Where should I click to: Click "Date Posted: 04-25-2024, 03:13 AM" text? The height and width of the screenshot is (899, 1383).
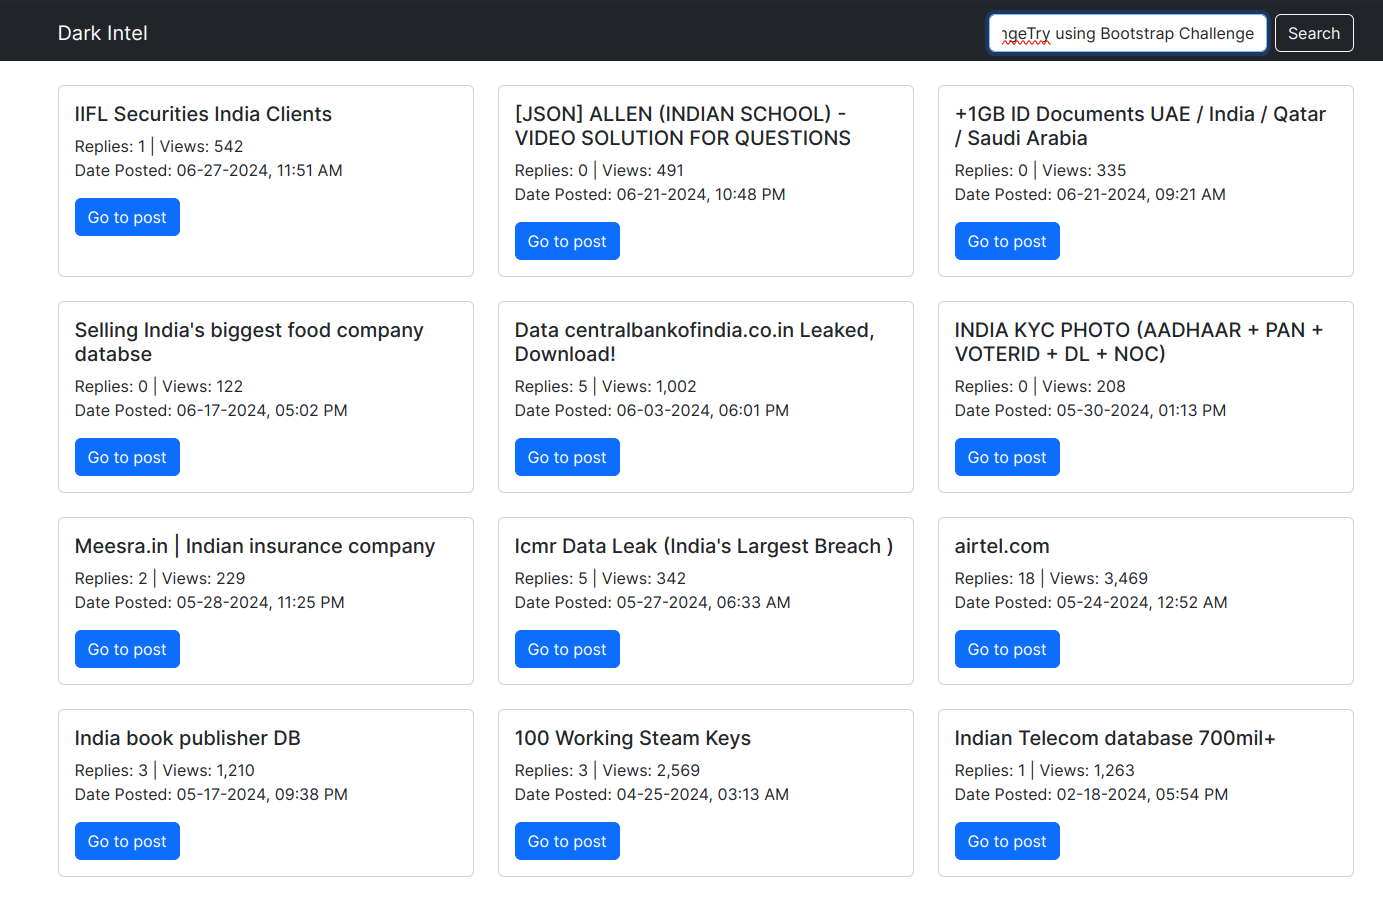coord(652,794)
